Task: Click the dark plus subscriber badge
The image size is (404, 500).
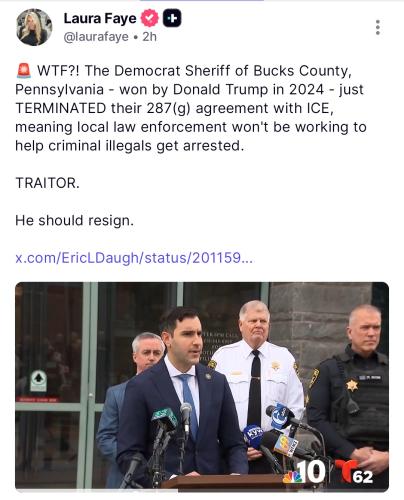Action: (x=172, y=18)
